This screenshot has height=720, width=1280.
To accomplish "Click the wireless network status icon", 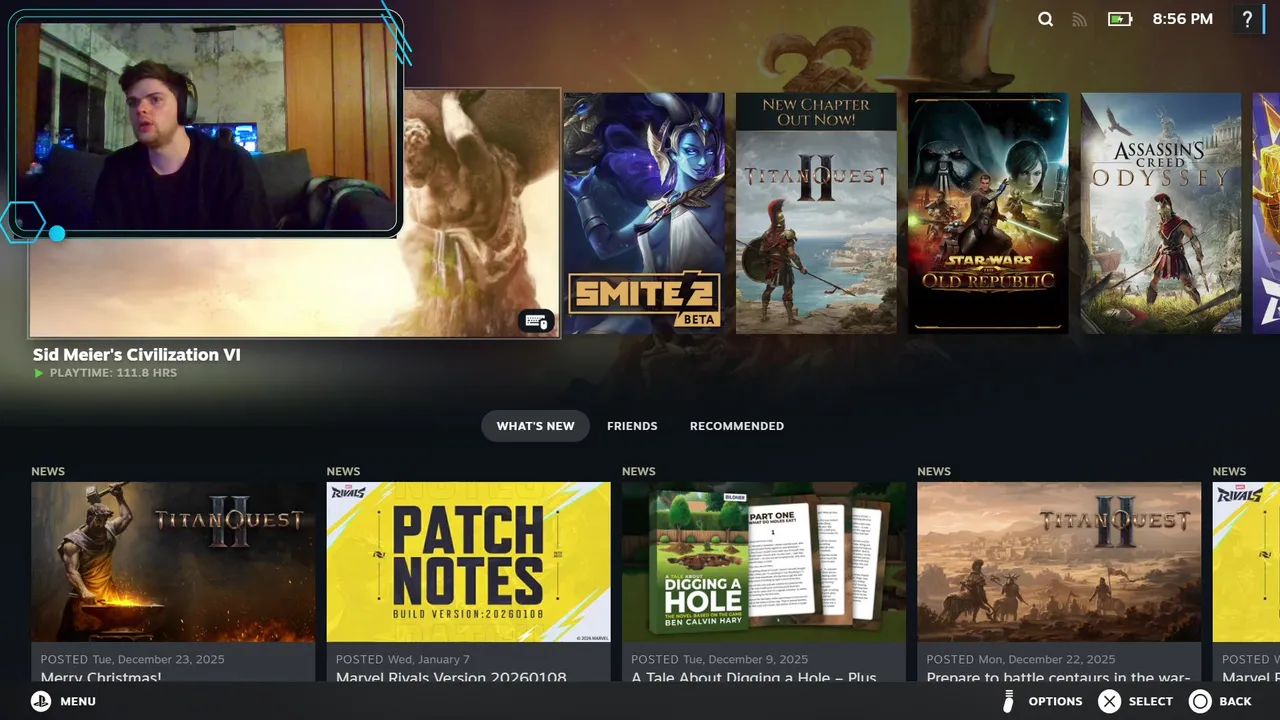I will pos(1079,19).
